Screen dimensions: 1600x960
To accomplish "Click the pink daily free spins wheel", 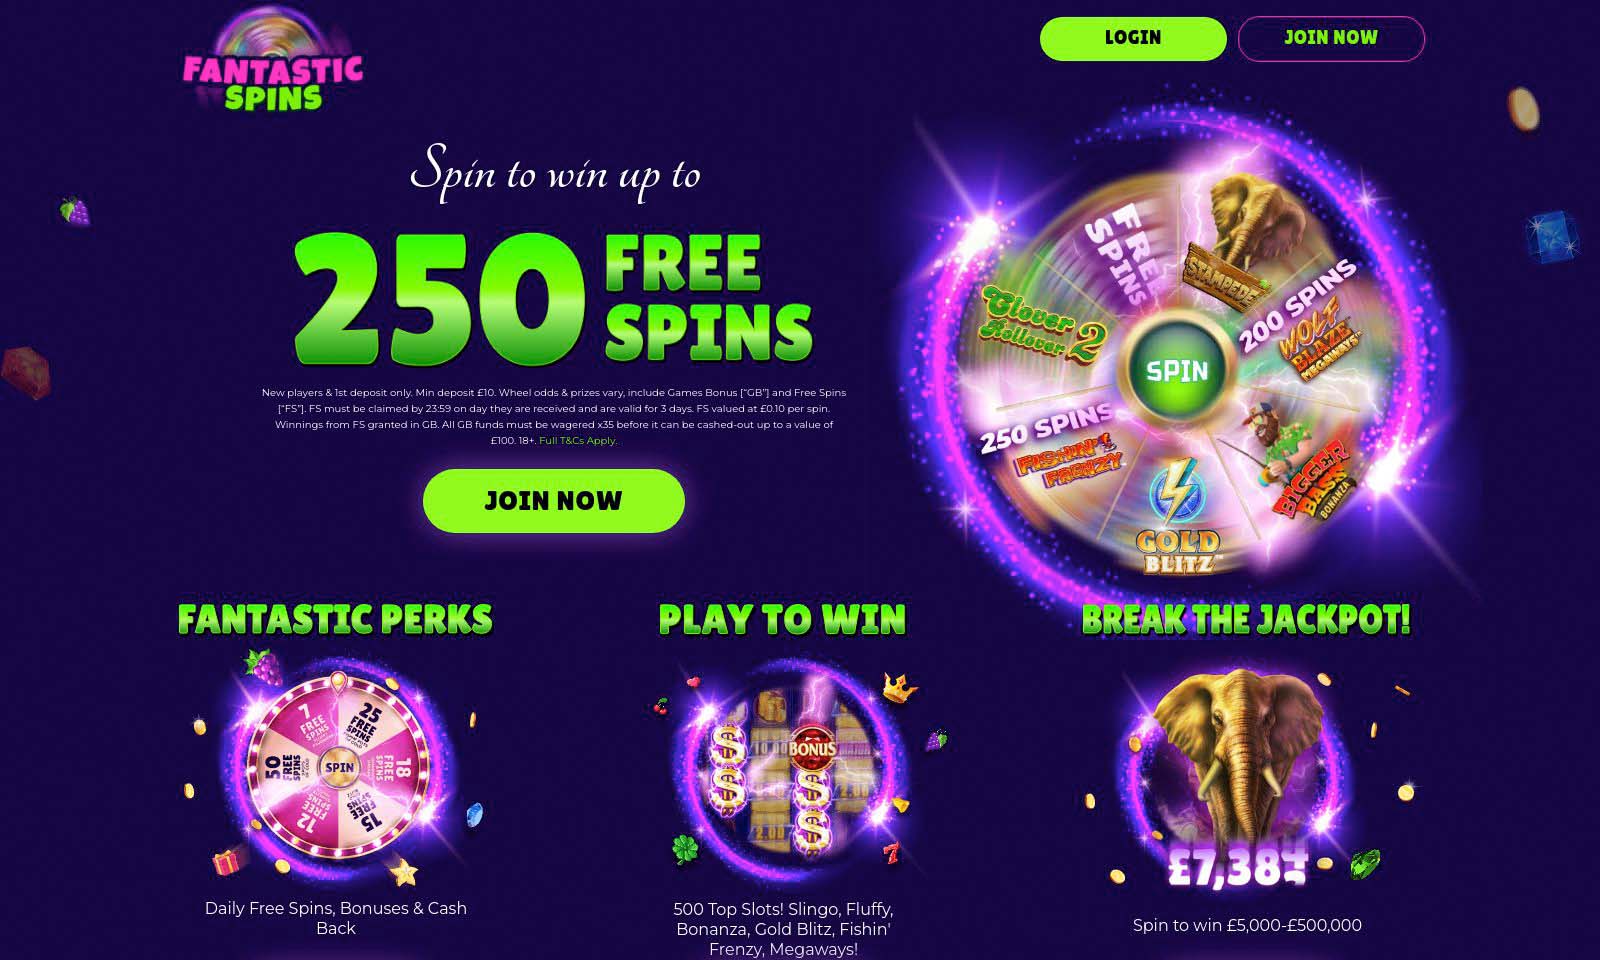I will pyautogui.click(x=338, y=767).
